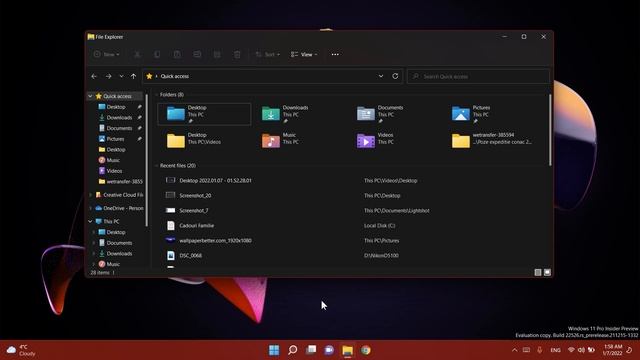Collapse the Recent files (20) group

tap(156, 166)
